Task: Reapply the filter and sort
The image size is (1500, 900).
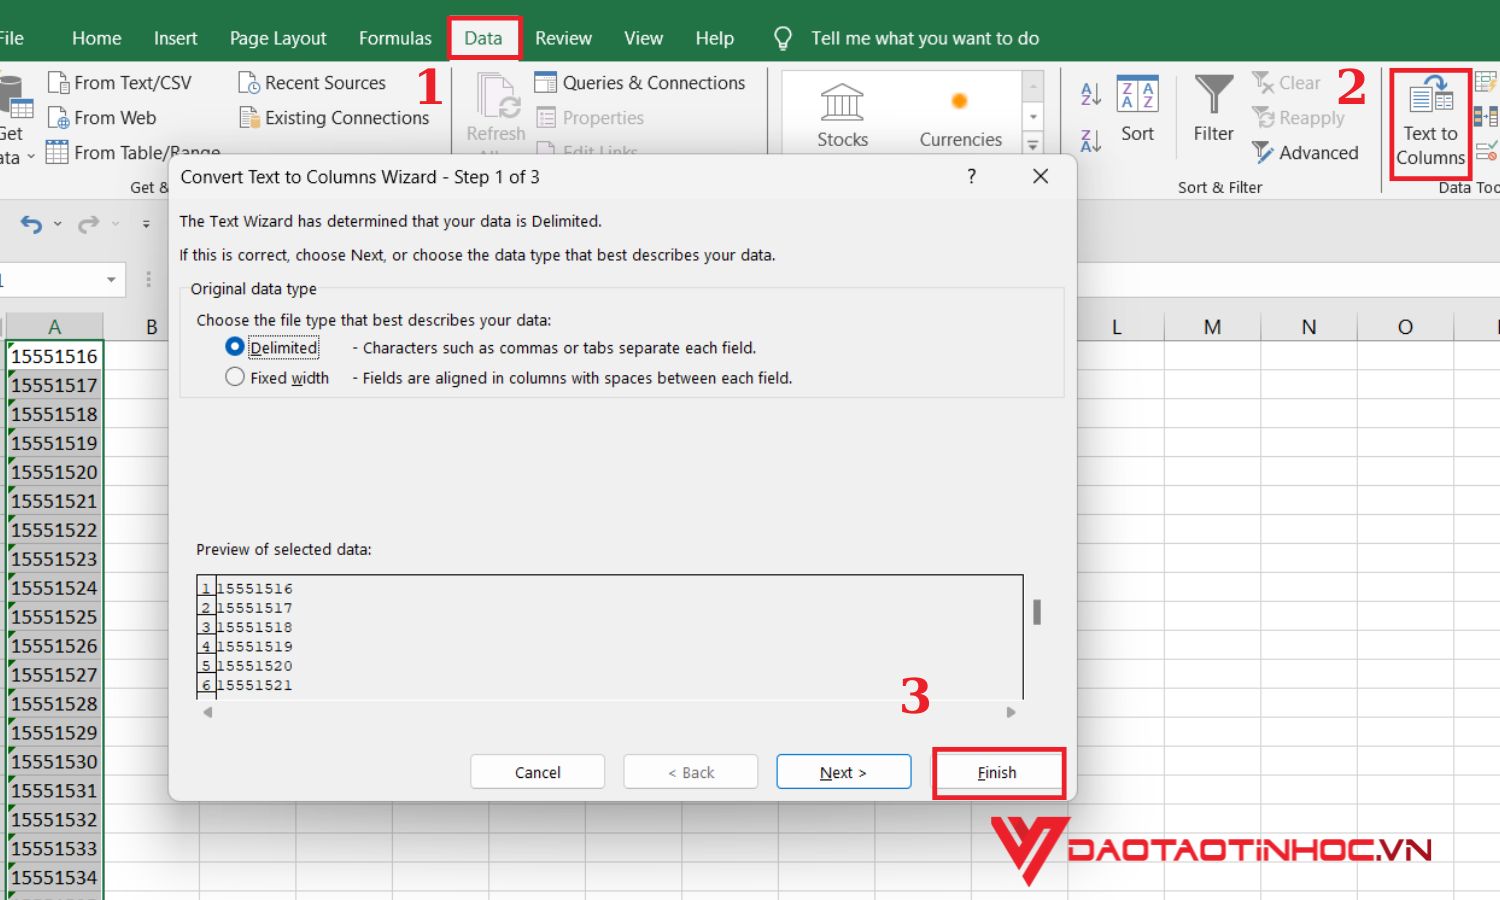Action: pos(1299,118)
